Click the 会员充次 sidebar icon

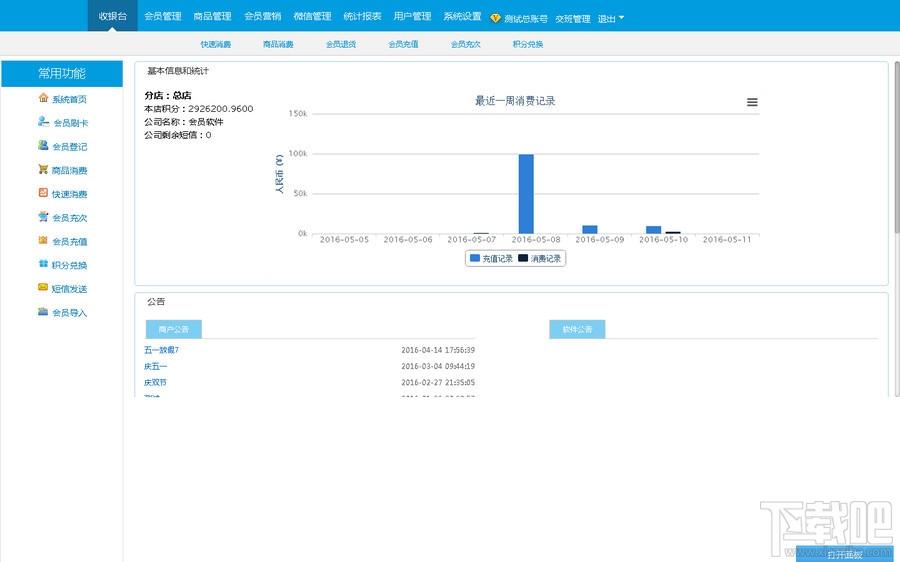[x=43, y=216]
